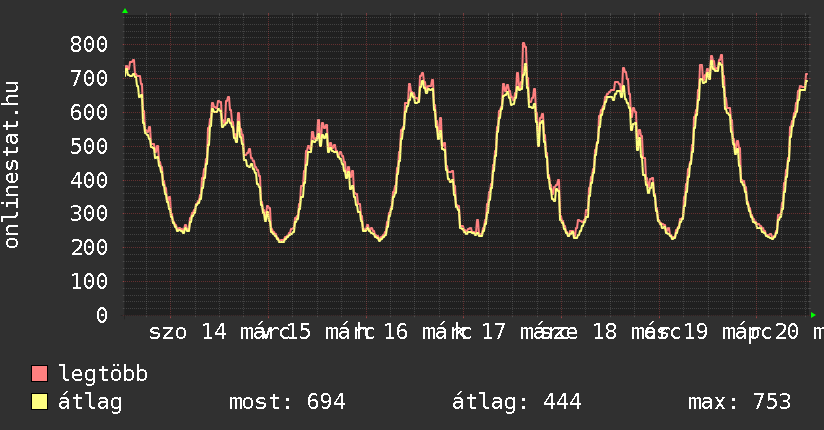This screenshot has height=430, width=824.
Task: Click the 'most: 694' statistic
Action: [x=287, y=402]
